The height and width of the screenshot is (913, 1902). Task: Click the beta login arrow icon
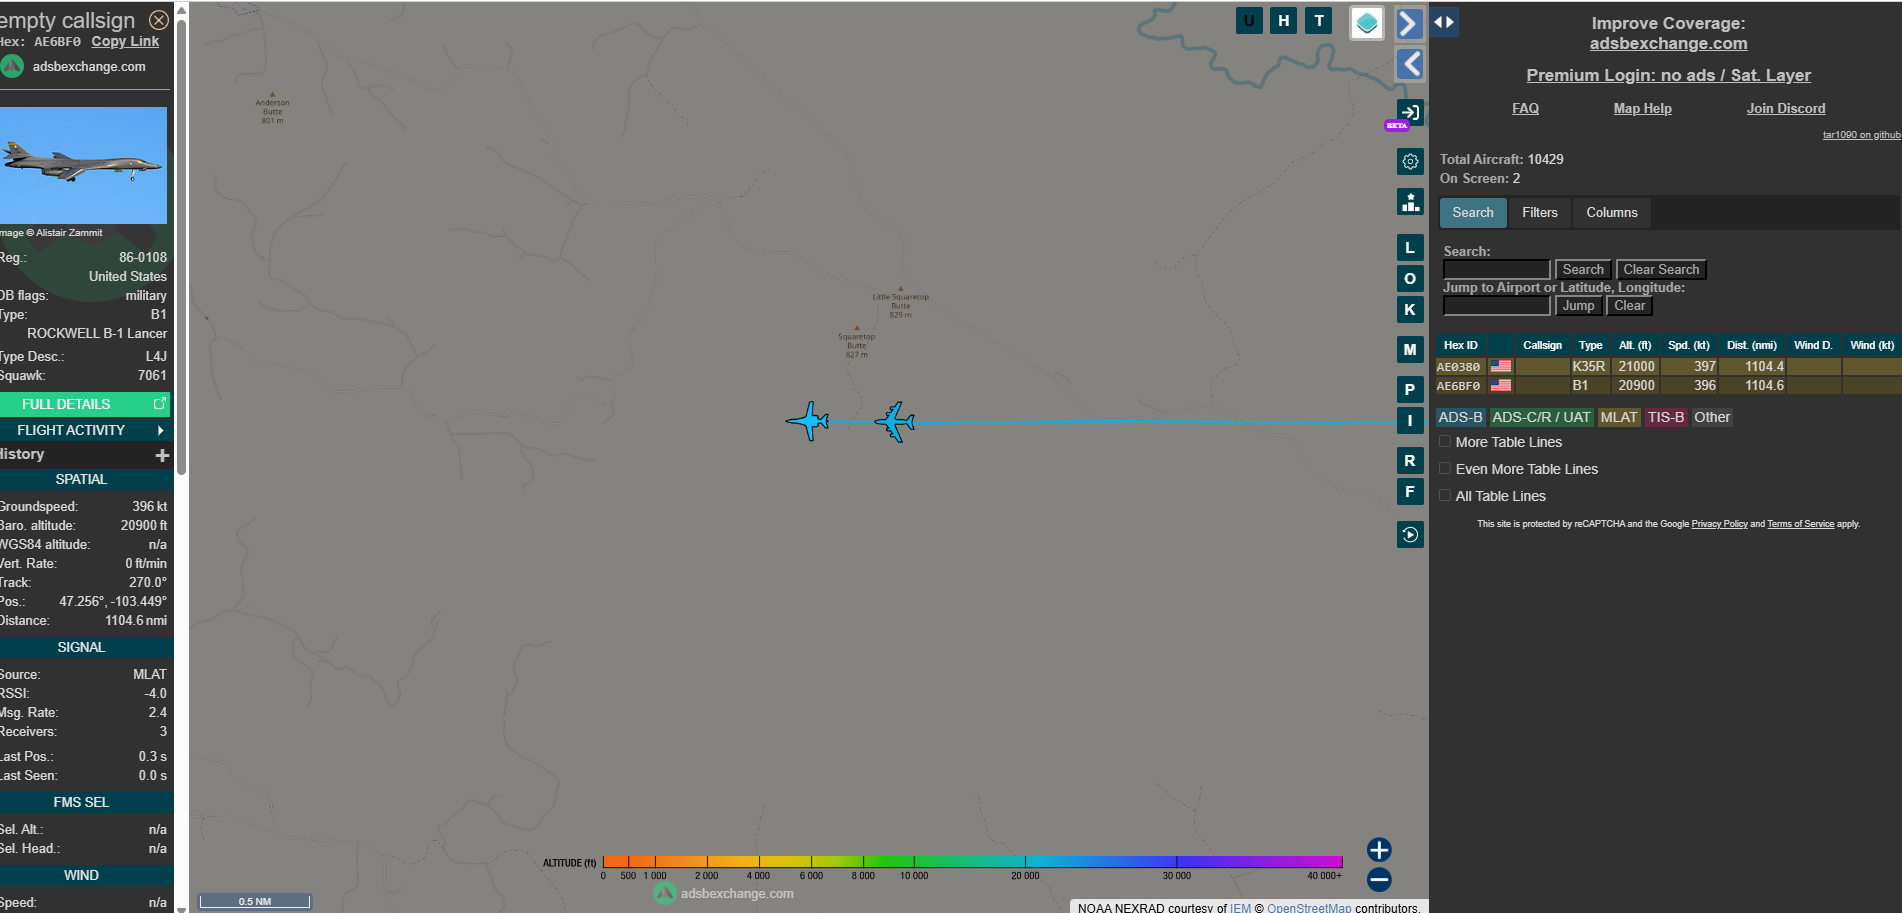1410,112
